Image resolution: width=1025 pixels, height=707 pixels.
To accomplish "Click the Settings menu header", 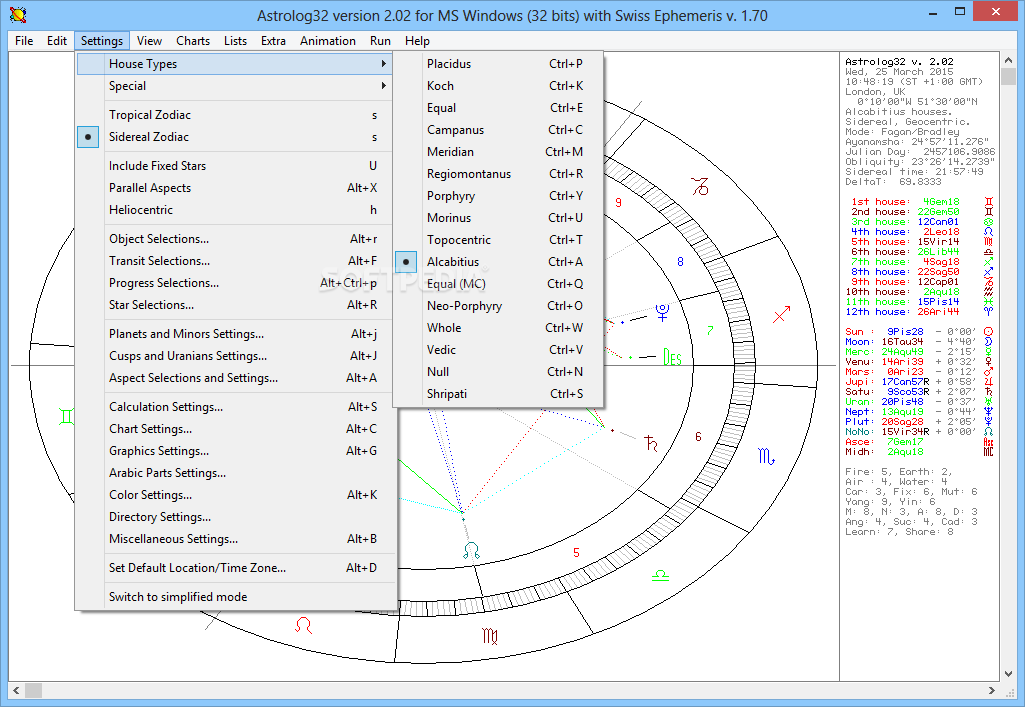I will (102, 41).
